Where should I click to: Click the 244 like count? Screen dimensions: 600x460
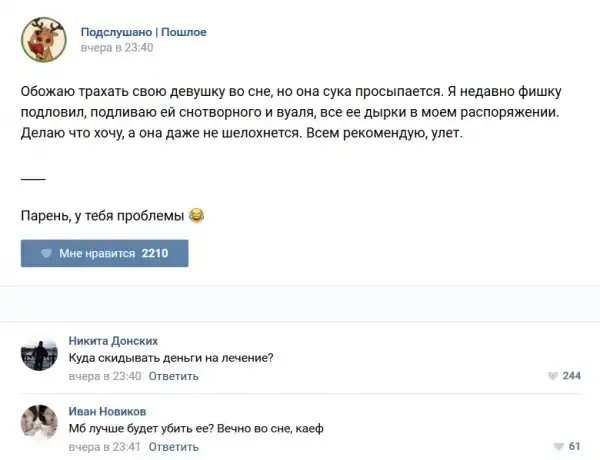tap(572, 376)
